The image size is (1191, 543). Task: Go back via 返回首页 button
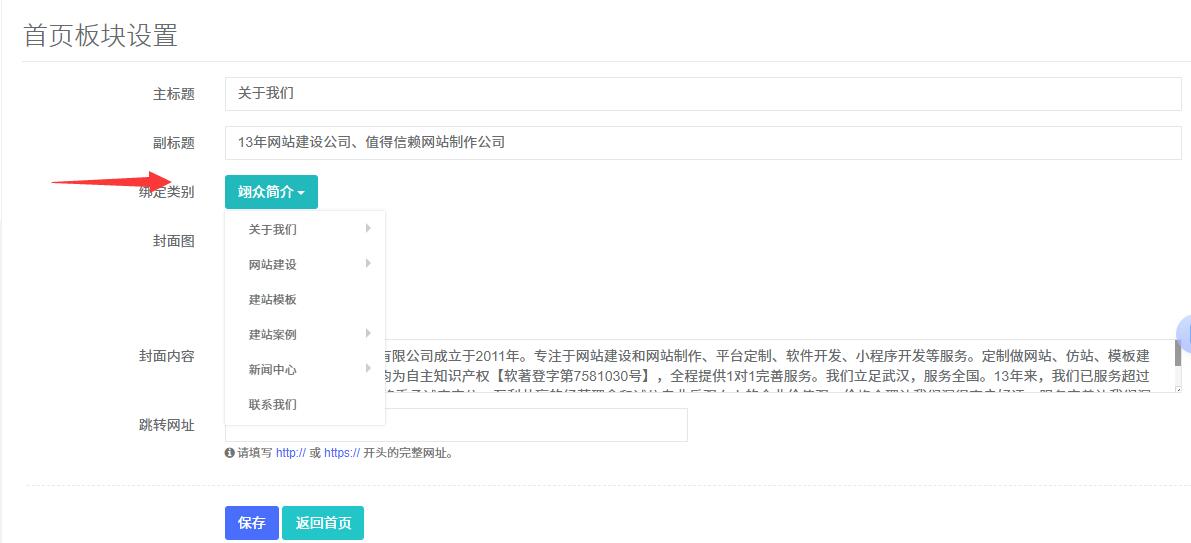click(x=323, y=523)
